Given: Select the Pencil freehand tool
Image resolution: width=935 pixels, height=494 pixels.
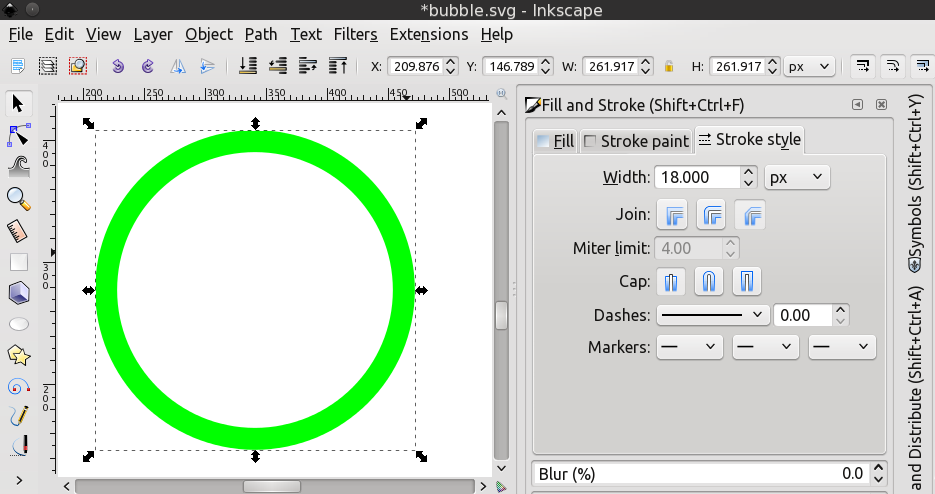Looking at the screenshot, I should pyautogui.click(x=18, y=415).
